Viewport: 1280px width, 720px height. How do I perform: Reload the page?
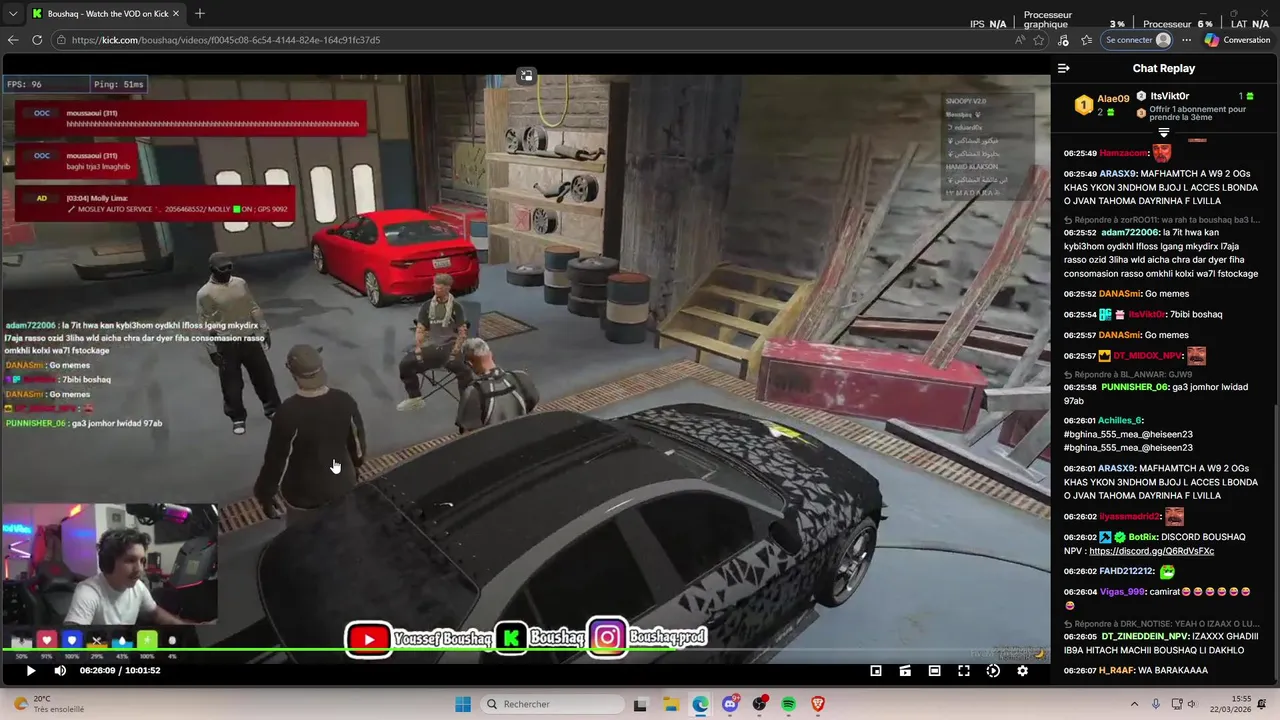37,40
